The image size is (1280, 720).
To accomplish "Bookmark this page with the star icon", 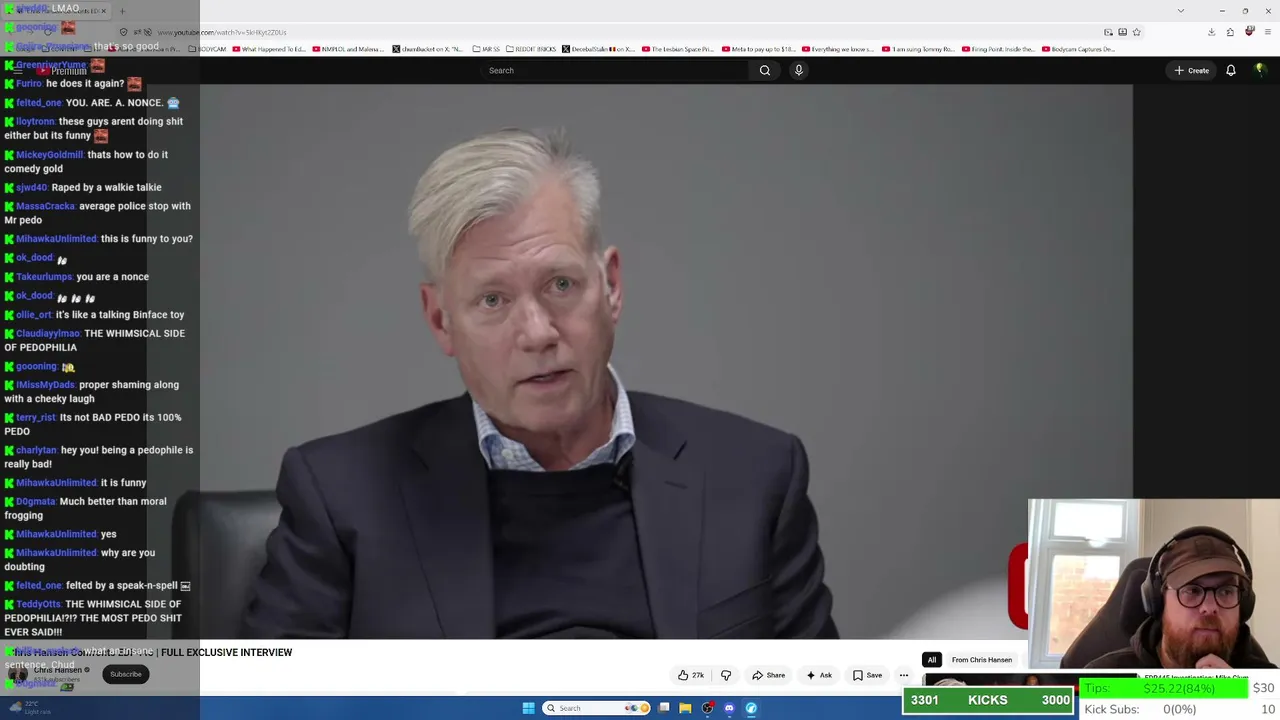I will pos(1136,32).
